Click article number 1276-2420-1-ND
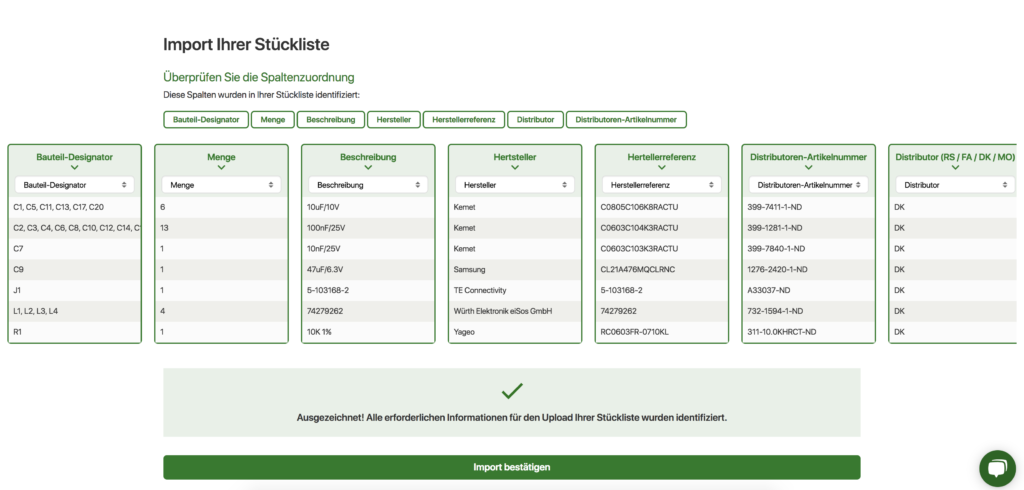1024x490 pixels. point(808,269)
